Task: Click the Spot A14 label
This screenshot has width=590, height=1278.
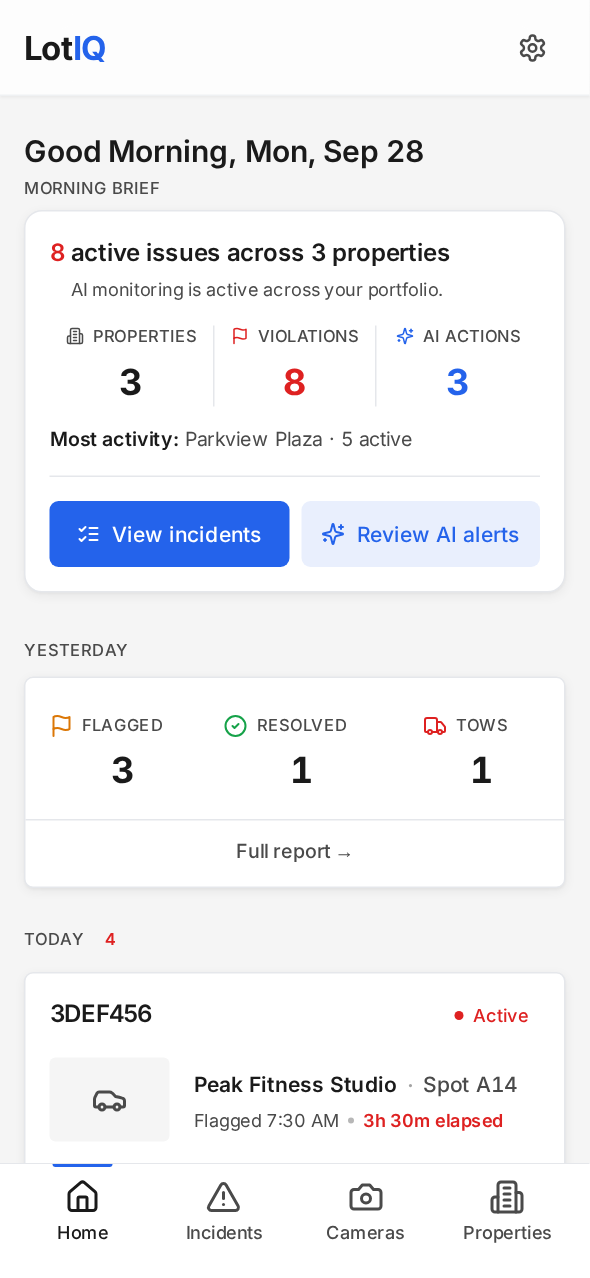Action: (x=470, y=1085)
